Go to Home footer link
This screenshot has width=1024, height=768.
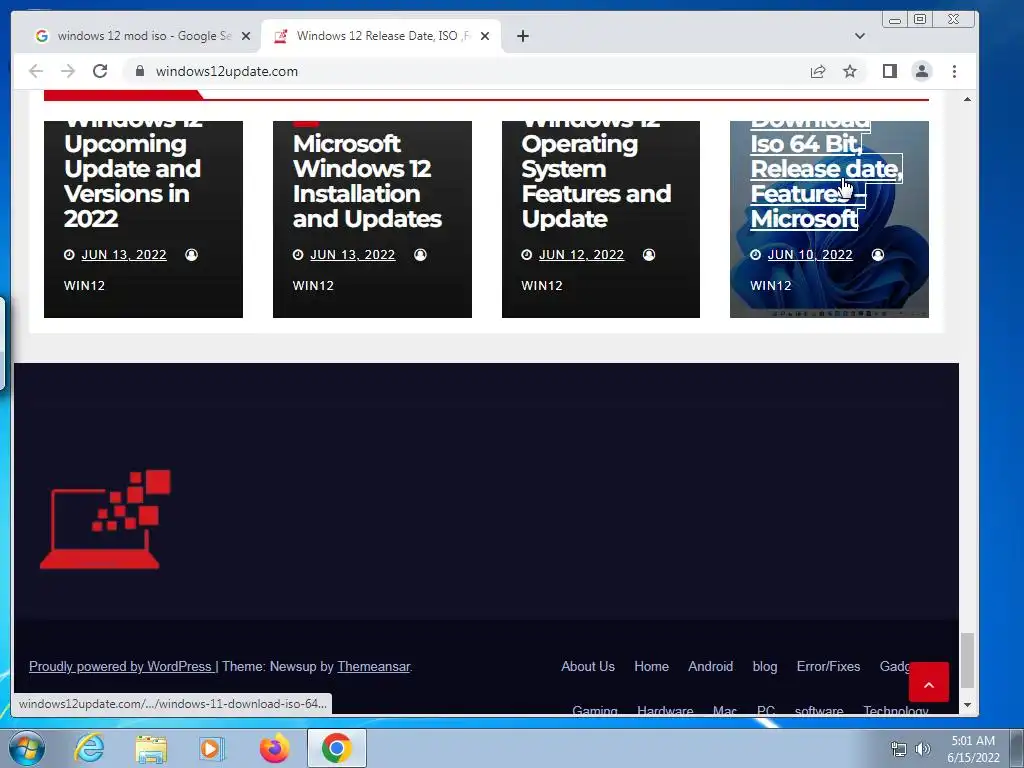coord(651,666)
